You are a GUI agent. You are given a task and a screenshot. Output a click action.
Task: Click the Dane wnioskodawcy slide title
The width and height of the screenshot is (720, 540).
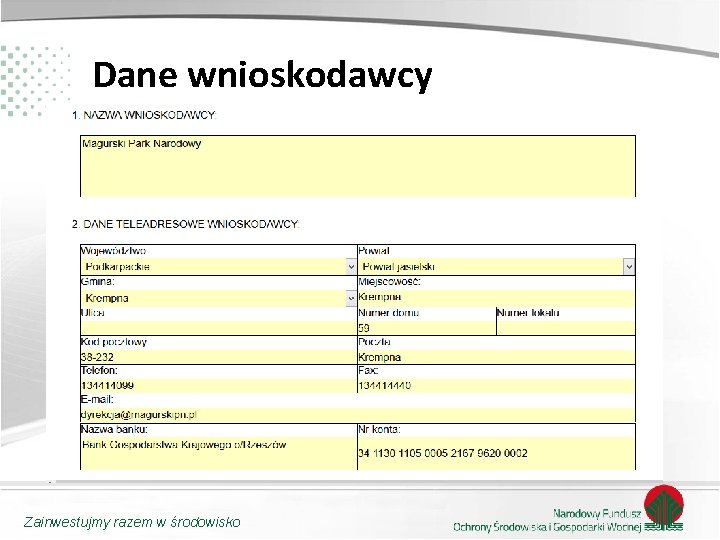coord(263,74)
